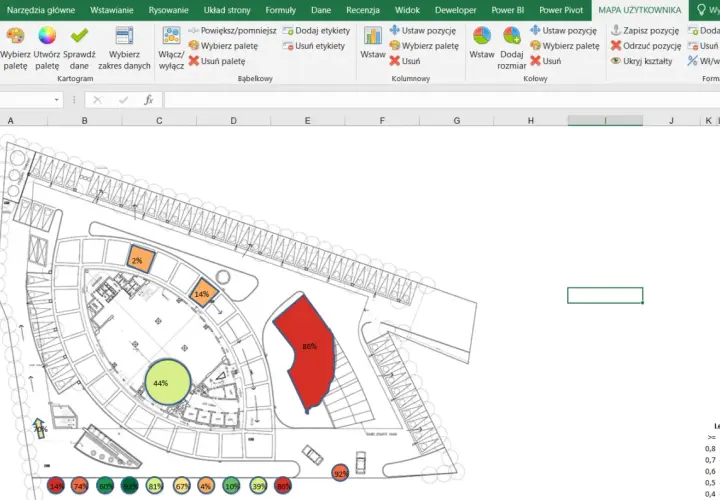This screenshot has height=500, width=720.
Task: Click the Odrzuć pozycję button
Action: (x=646, y=46)
